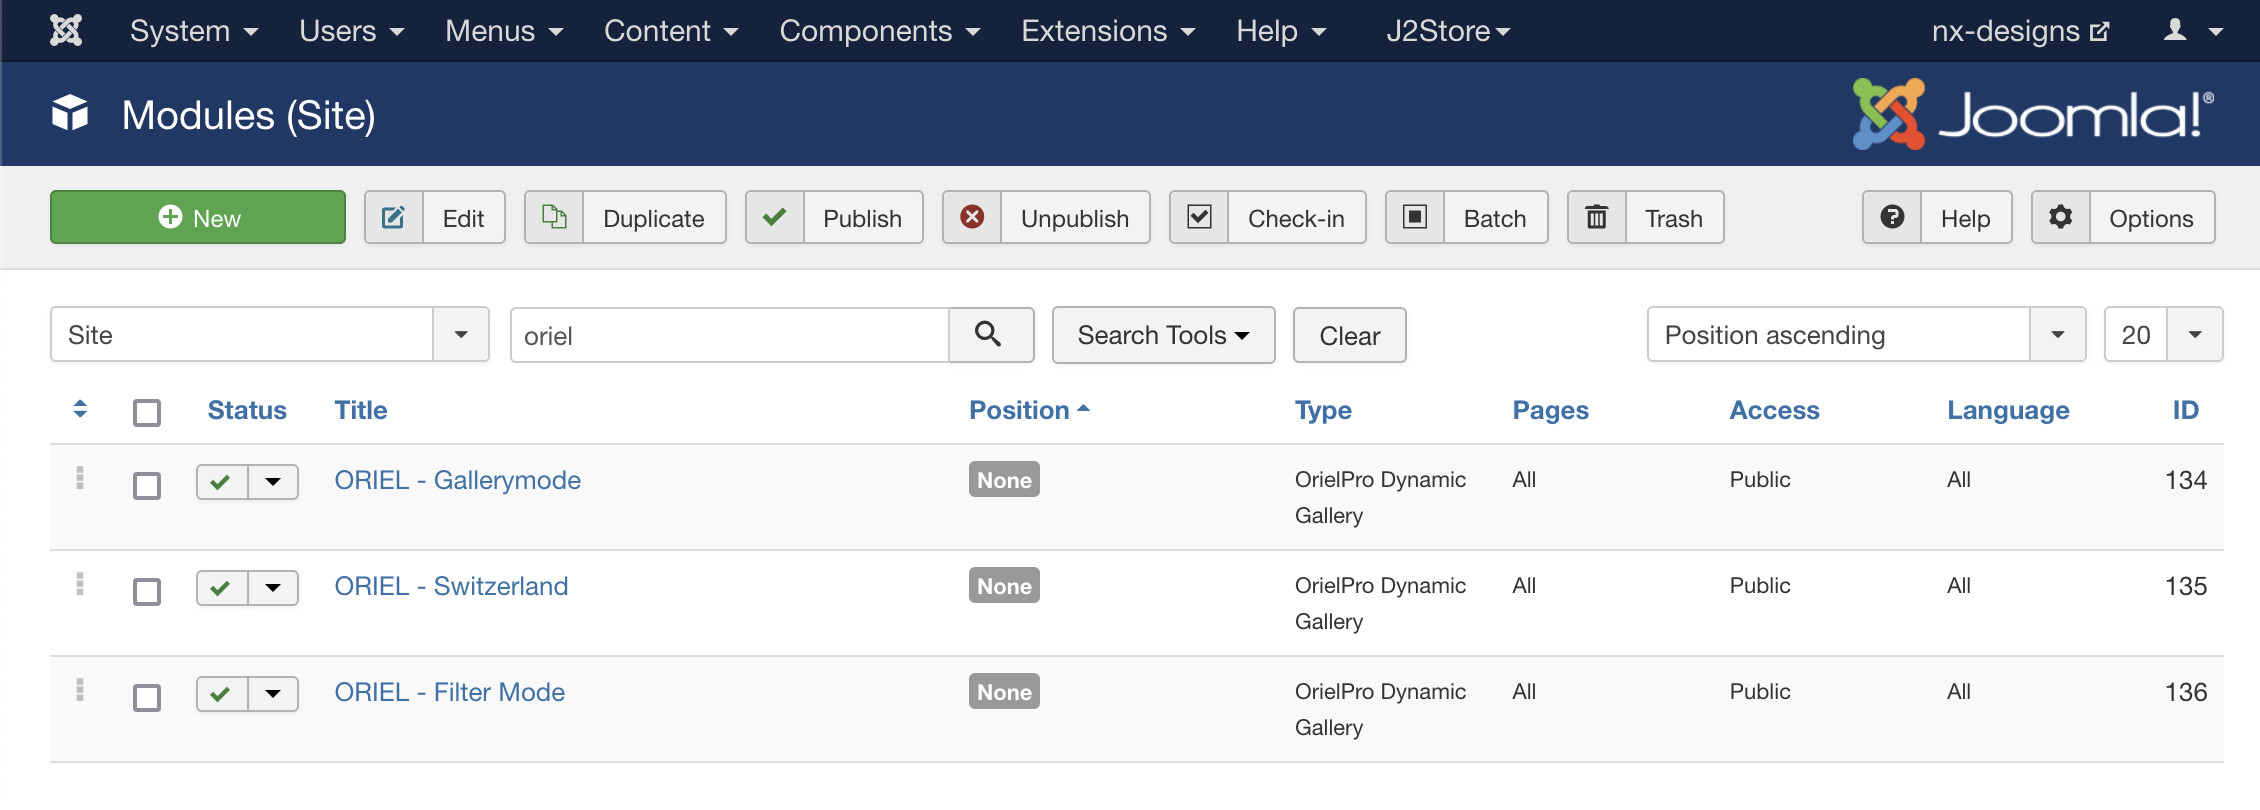Check the ORIEL - Switzerland row checkbox
Screen dimensions: 2260x810
point(147,592)
